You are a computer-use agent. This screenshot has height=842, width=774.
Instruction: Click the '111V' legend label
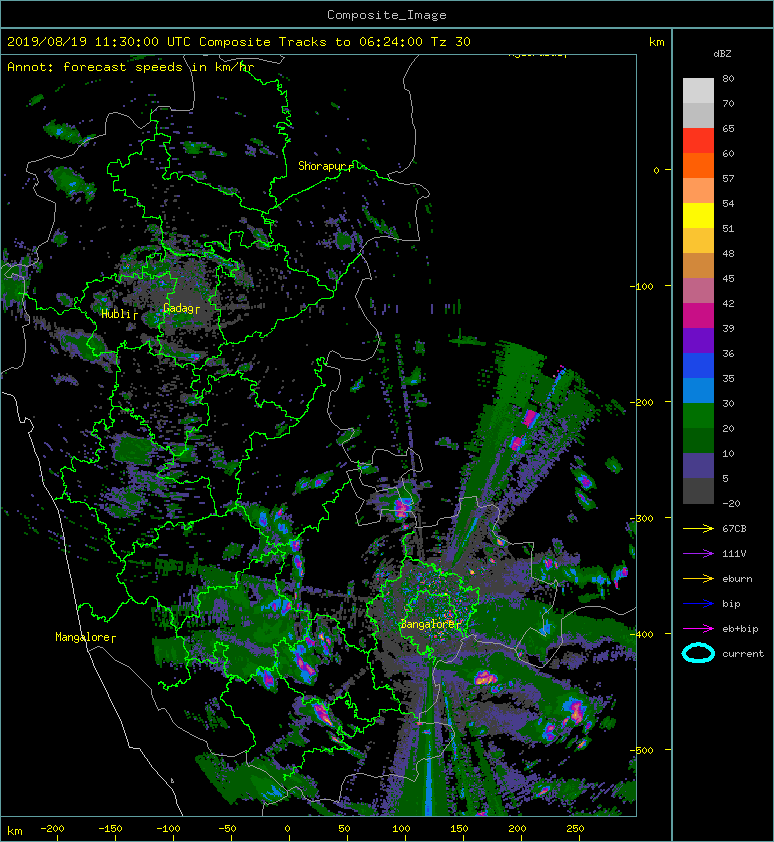[x=734, y=554]
